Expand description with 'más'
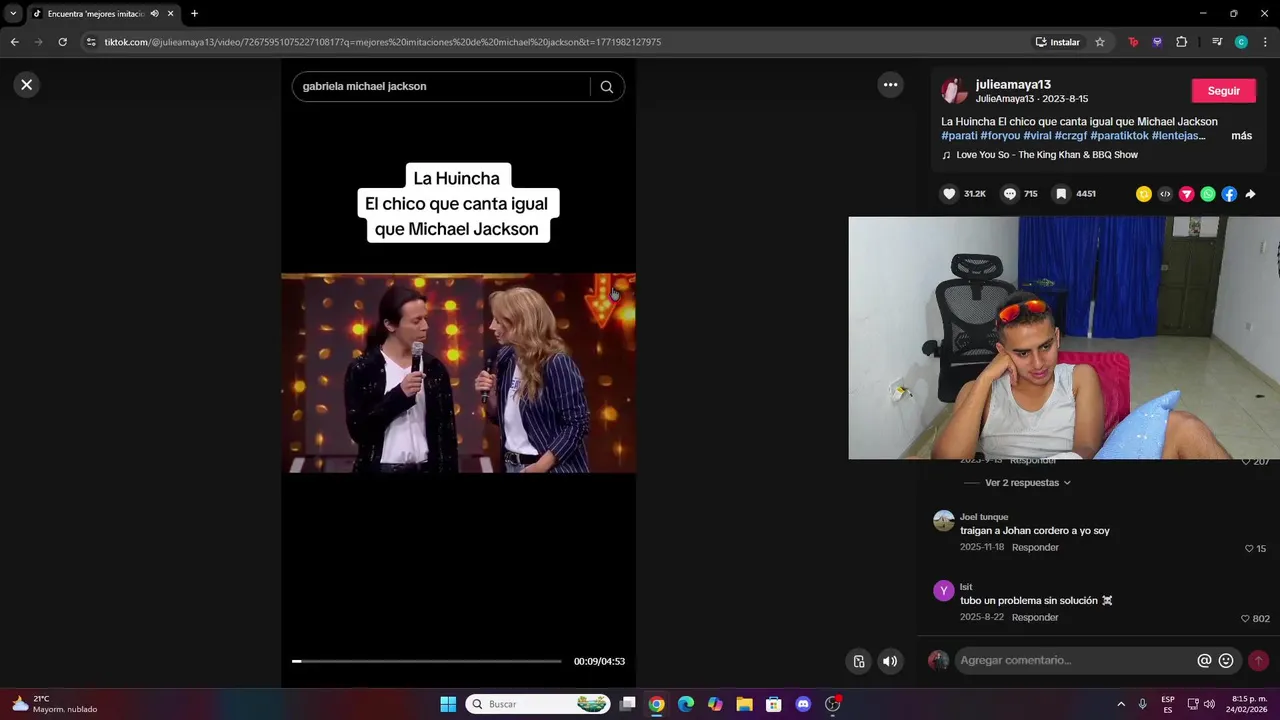This screenshot has height=720, width=1280. tap(1241, 136)
